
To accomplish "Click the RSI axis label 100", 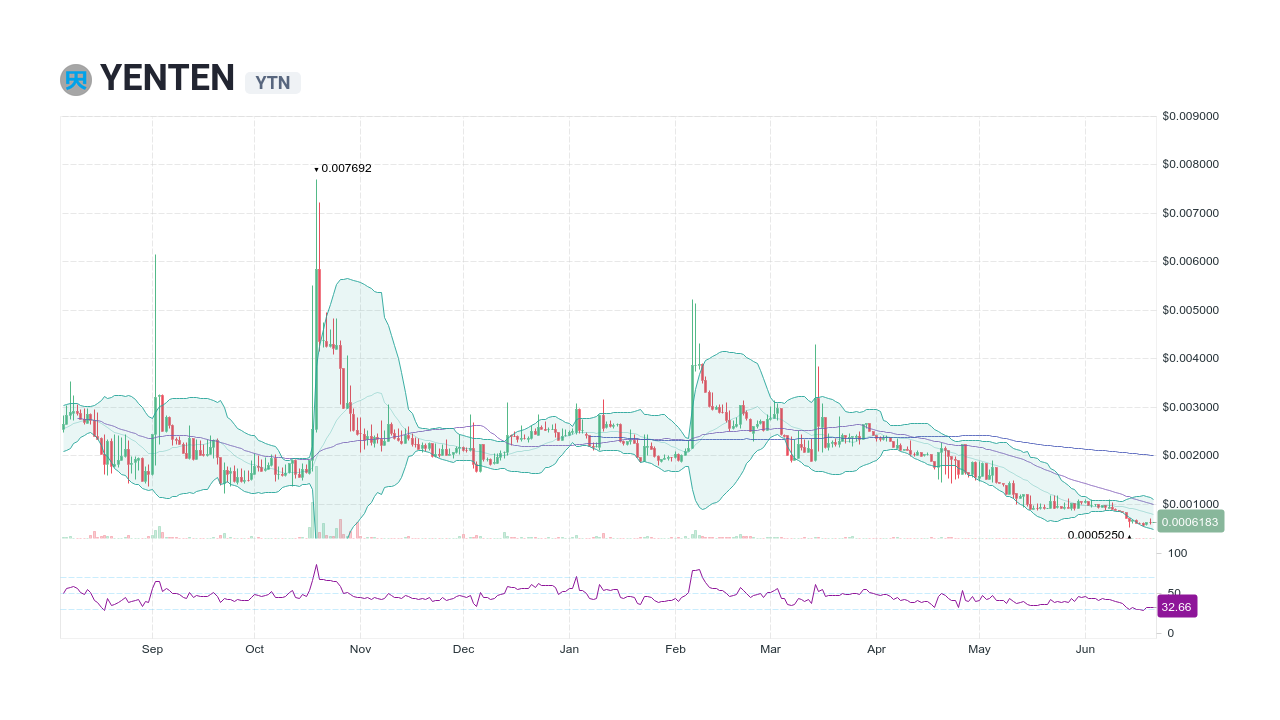I will pyautogui.click(x=1177, y=553).
